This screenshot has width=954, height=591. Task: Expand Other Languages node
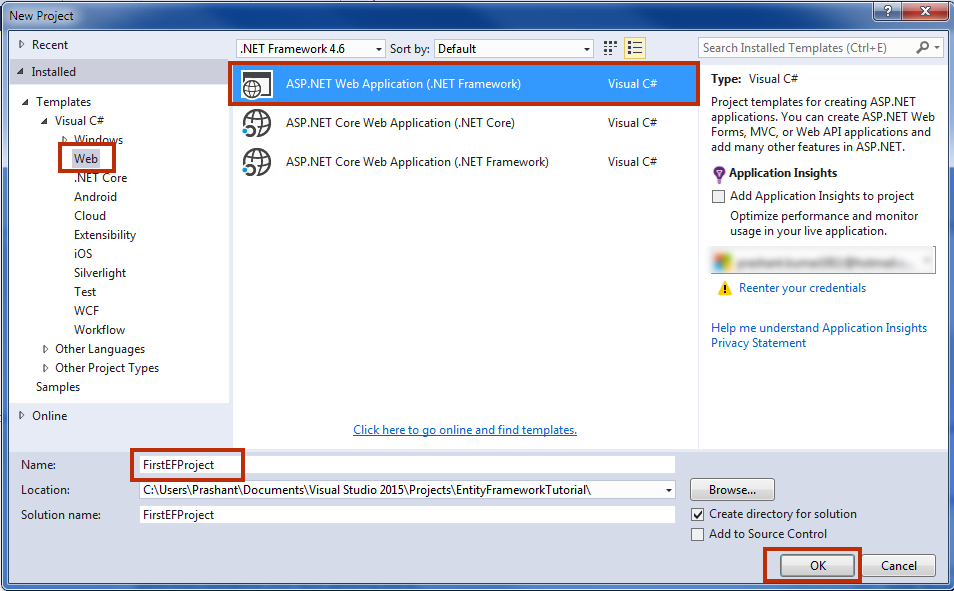pyautogui.click(x=46, y=349)
